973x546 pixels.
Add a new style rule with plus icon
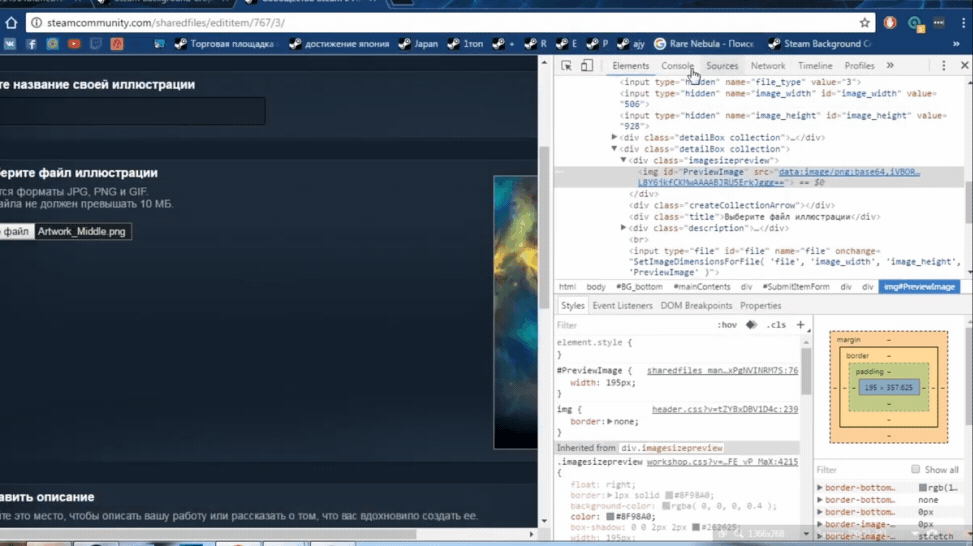point(800,324)
